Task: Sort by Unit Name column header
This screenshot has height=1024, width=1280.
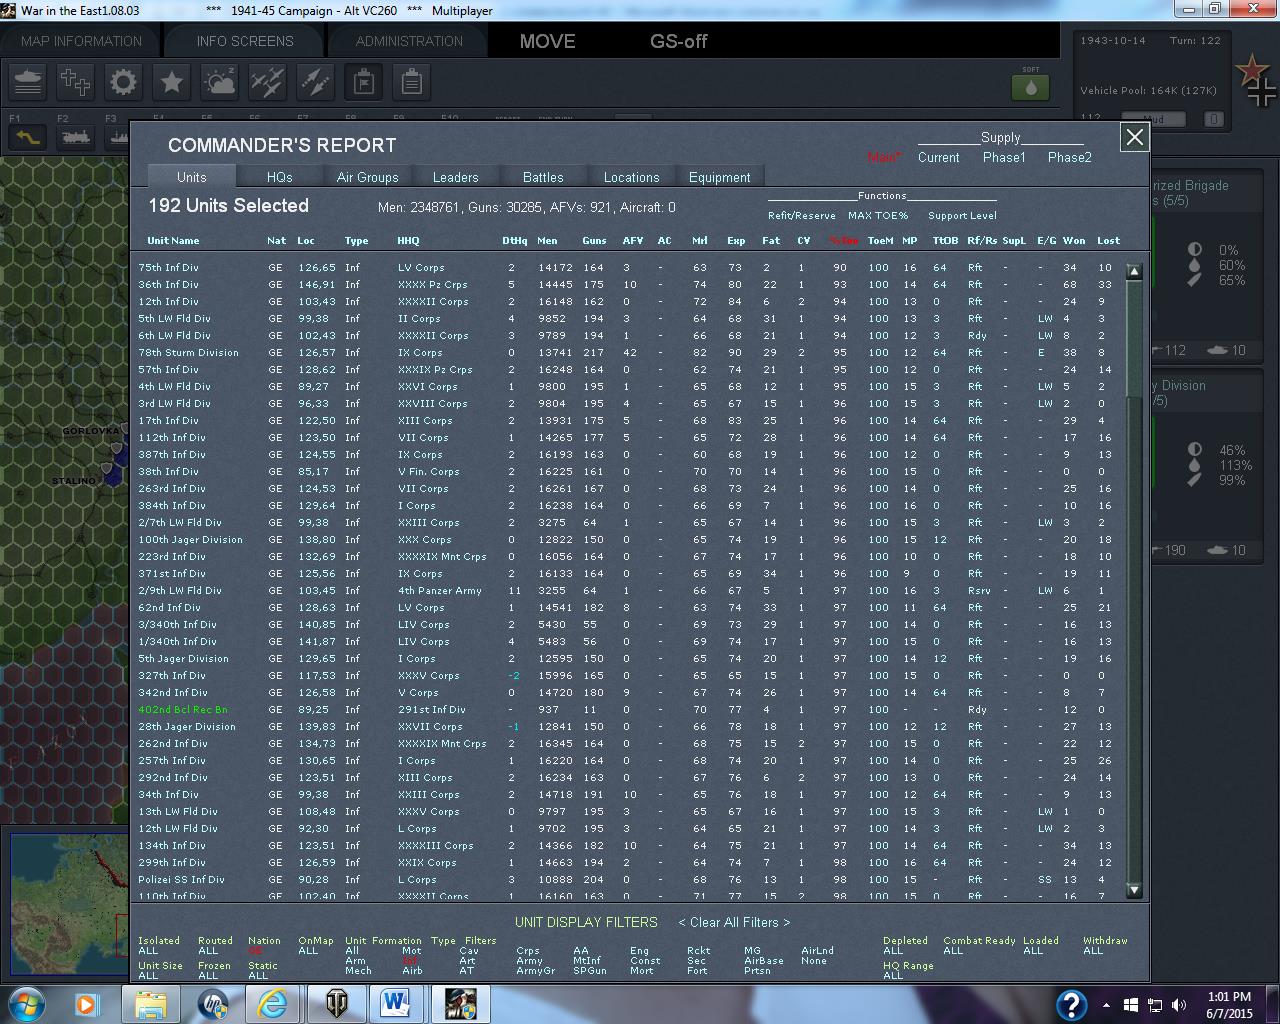Action: (173, 240)
